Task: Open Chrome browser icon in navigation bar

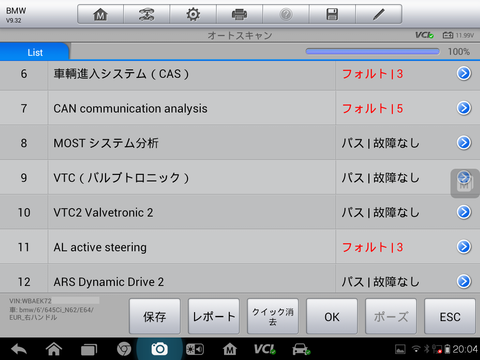Action: 124,349
